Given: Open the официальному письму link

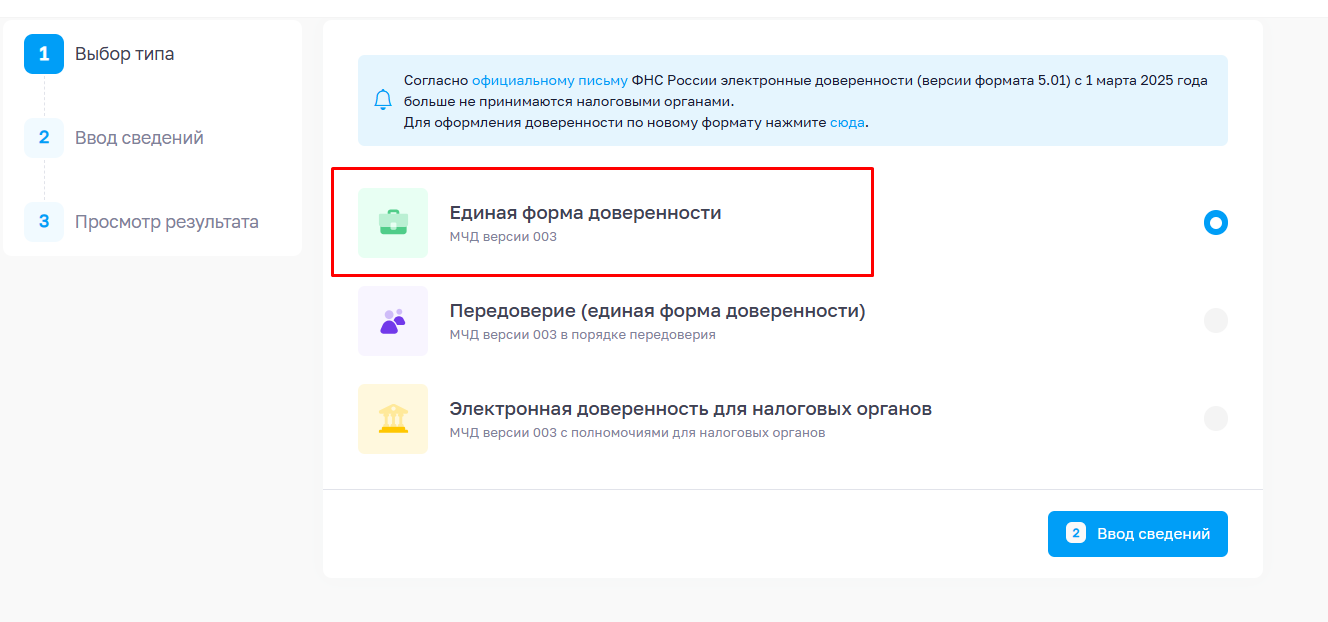Looking at the screenshot, I should pos(549,80).
